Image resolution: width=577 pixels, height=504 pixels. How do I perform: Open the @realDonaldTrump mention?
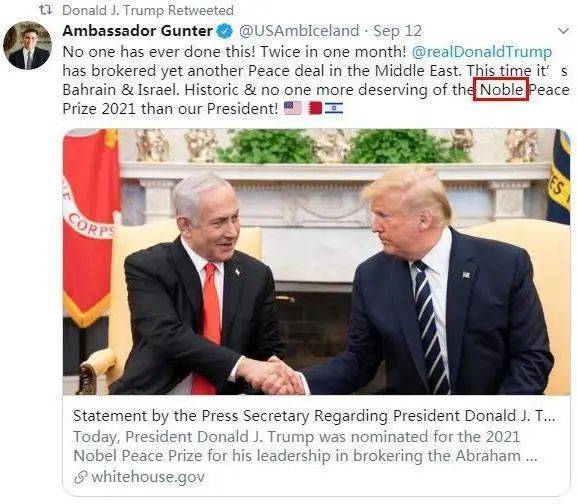[x=482, y=52]
